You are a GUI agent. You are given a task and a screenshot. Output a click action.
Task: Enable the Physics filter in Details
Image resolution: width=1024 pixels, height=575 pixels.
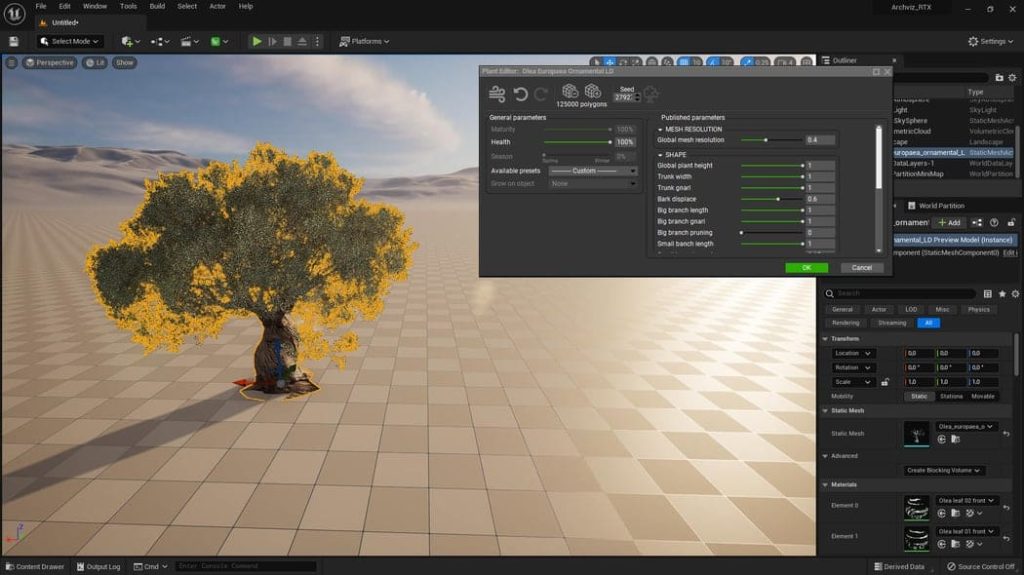(978, 309)
